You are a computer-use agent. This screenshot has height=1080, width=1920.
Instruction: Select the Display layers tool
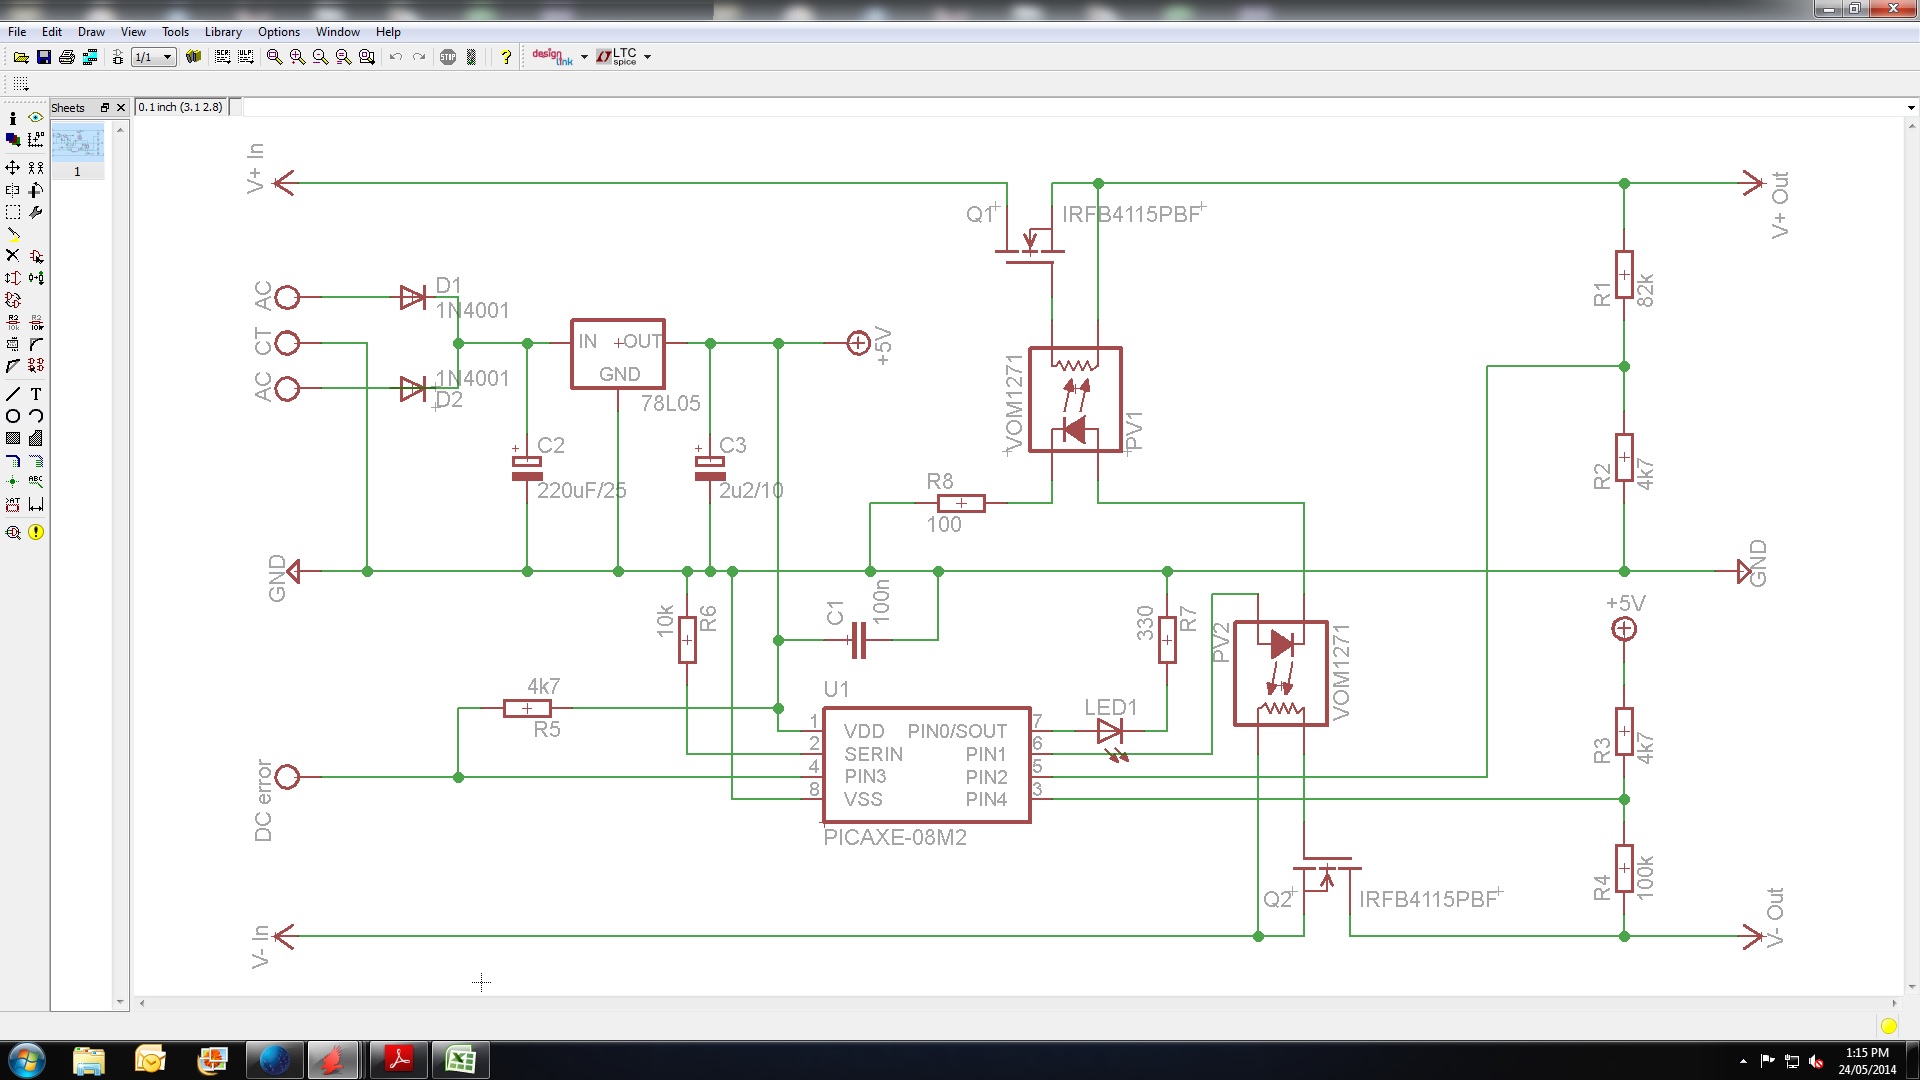(13, 140)
